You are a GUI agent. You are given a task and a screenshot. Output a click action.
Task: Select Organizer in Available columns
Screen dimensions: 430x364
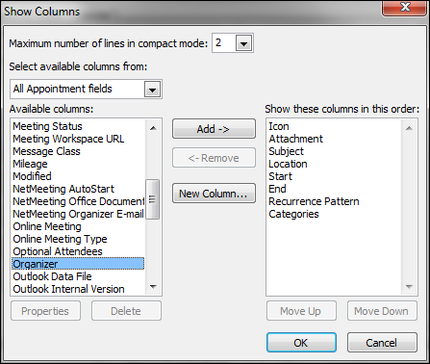78,264
